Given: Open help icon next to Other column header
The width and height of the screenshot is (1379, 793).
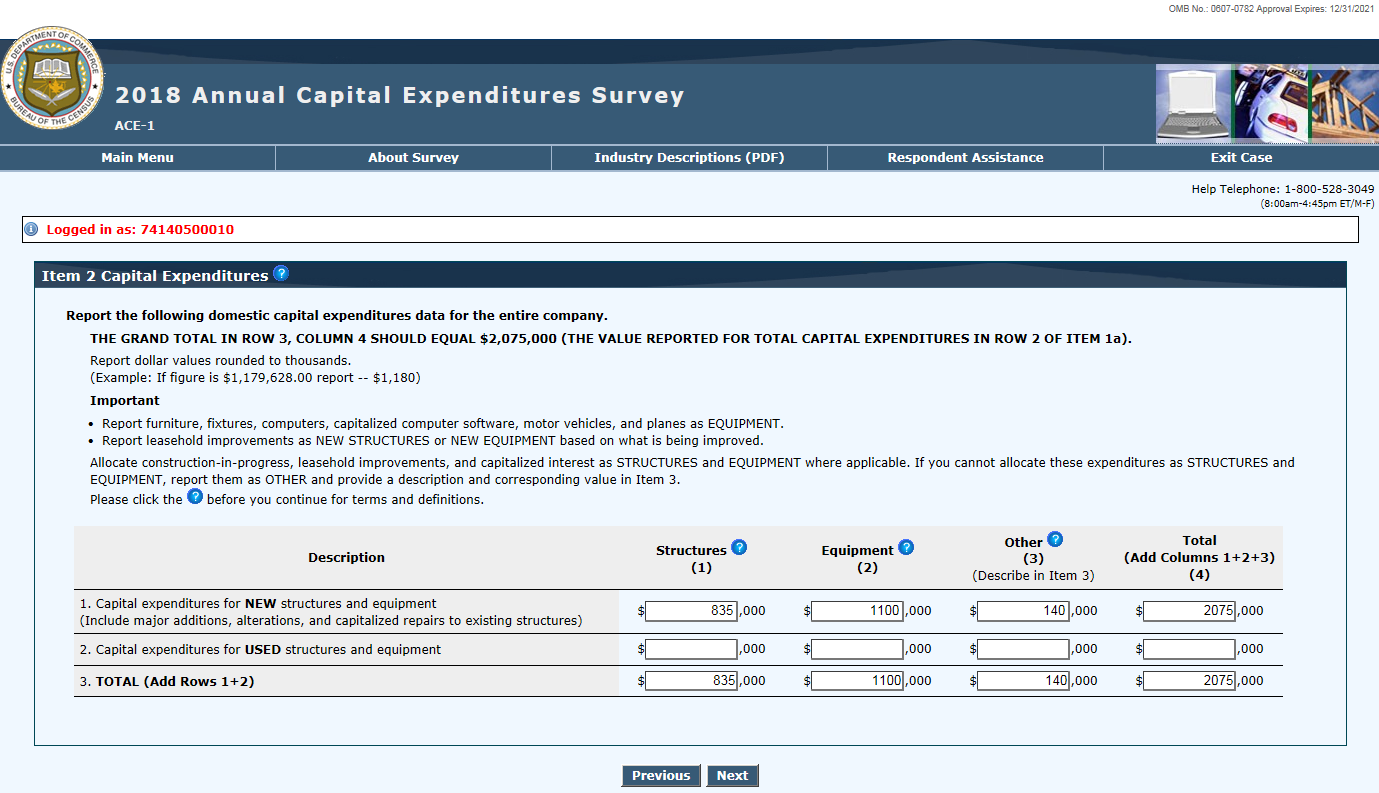Looking at the screenshot, I should [x=1055, y=539].
